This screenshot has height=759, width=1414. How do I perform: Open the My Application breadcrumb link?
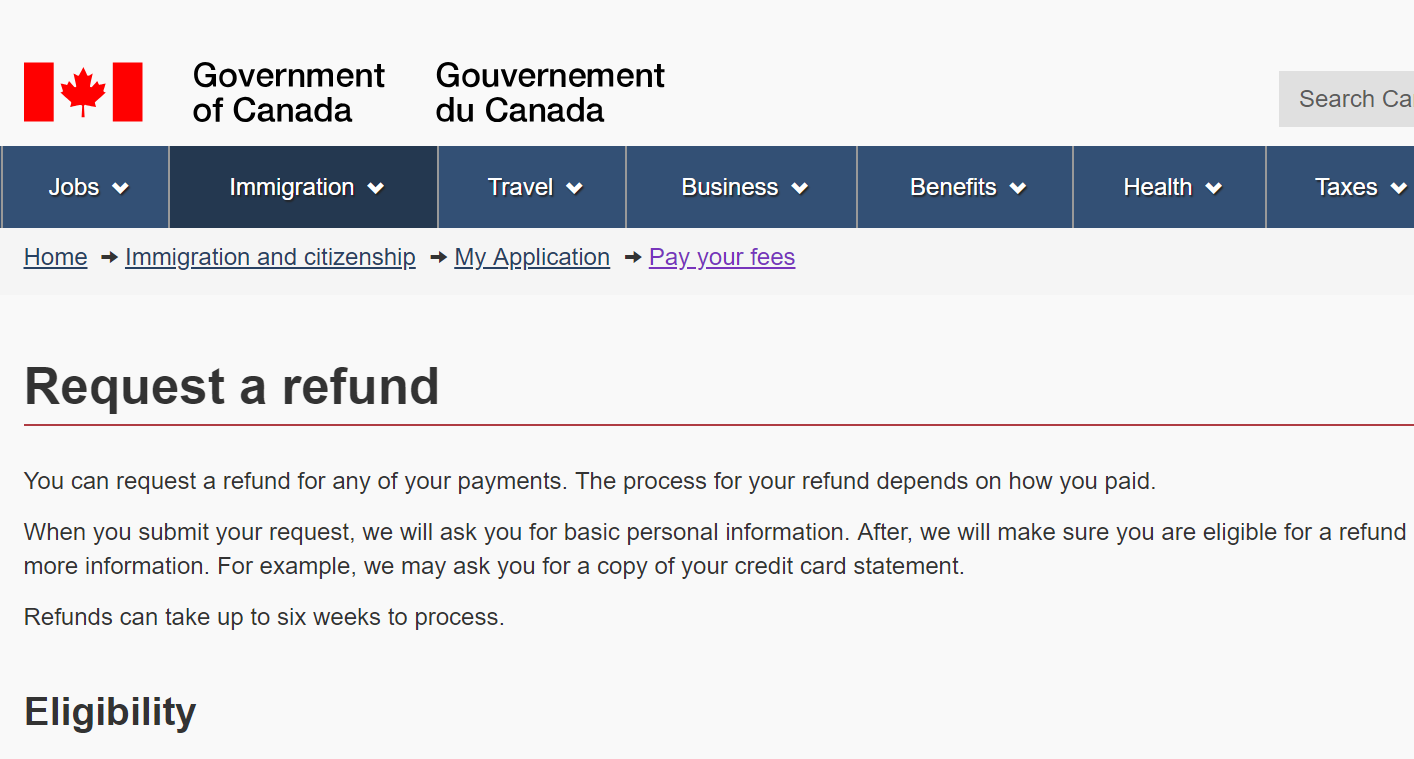coord(532,257)
